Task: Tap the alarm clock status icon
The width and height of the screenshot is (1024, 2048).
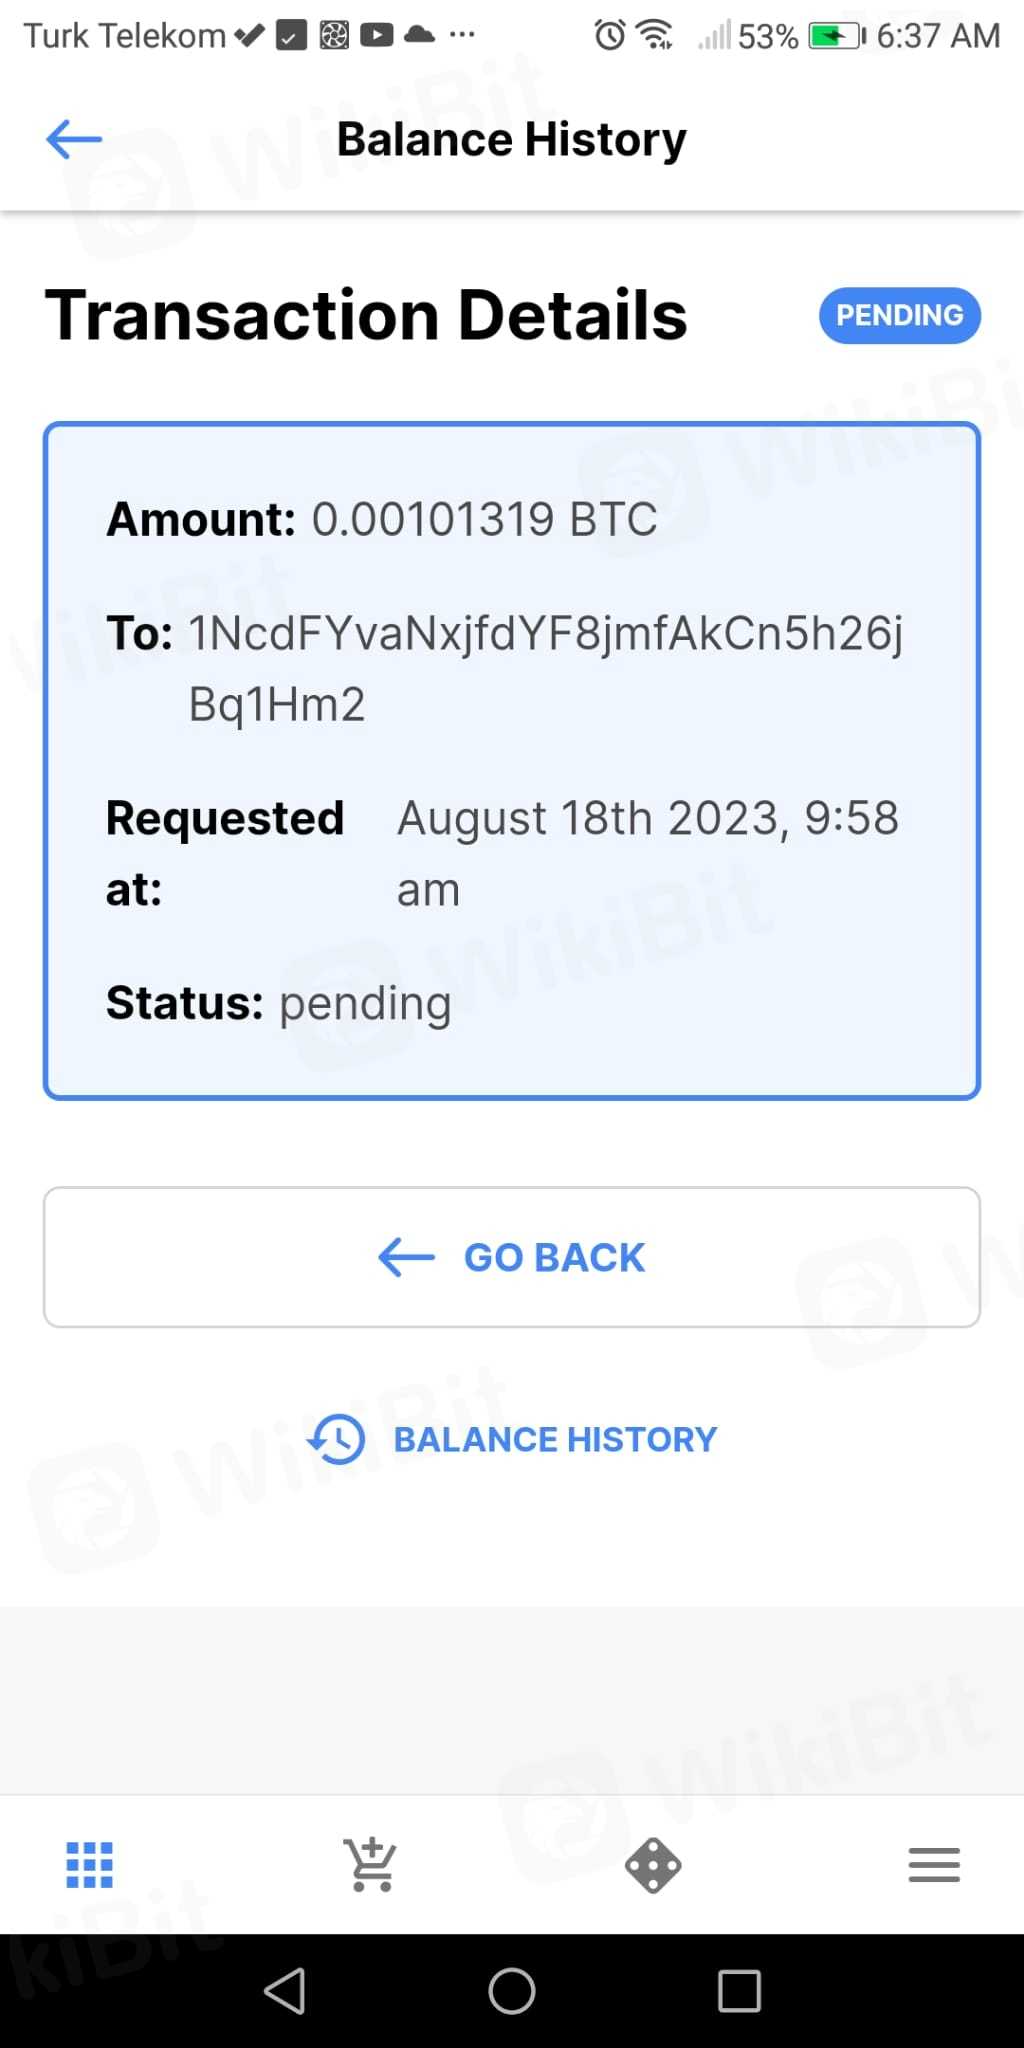Action: pos(609,36)
